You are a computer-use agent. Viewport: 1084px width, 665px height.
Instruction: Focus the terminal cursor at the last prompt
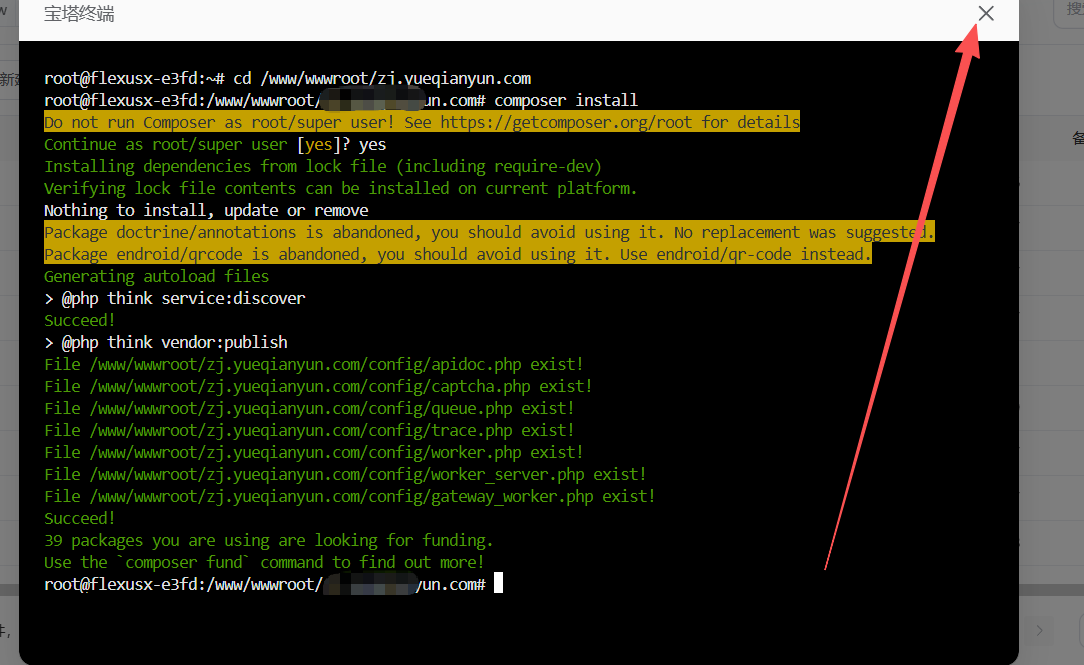(x=498, y=584)
